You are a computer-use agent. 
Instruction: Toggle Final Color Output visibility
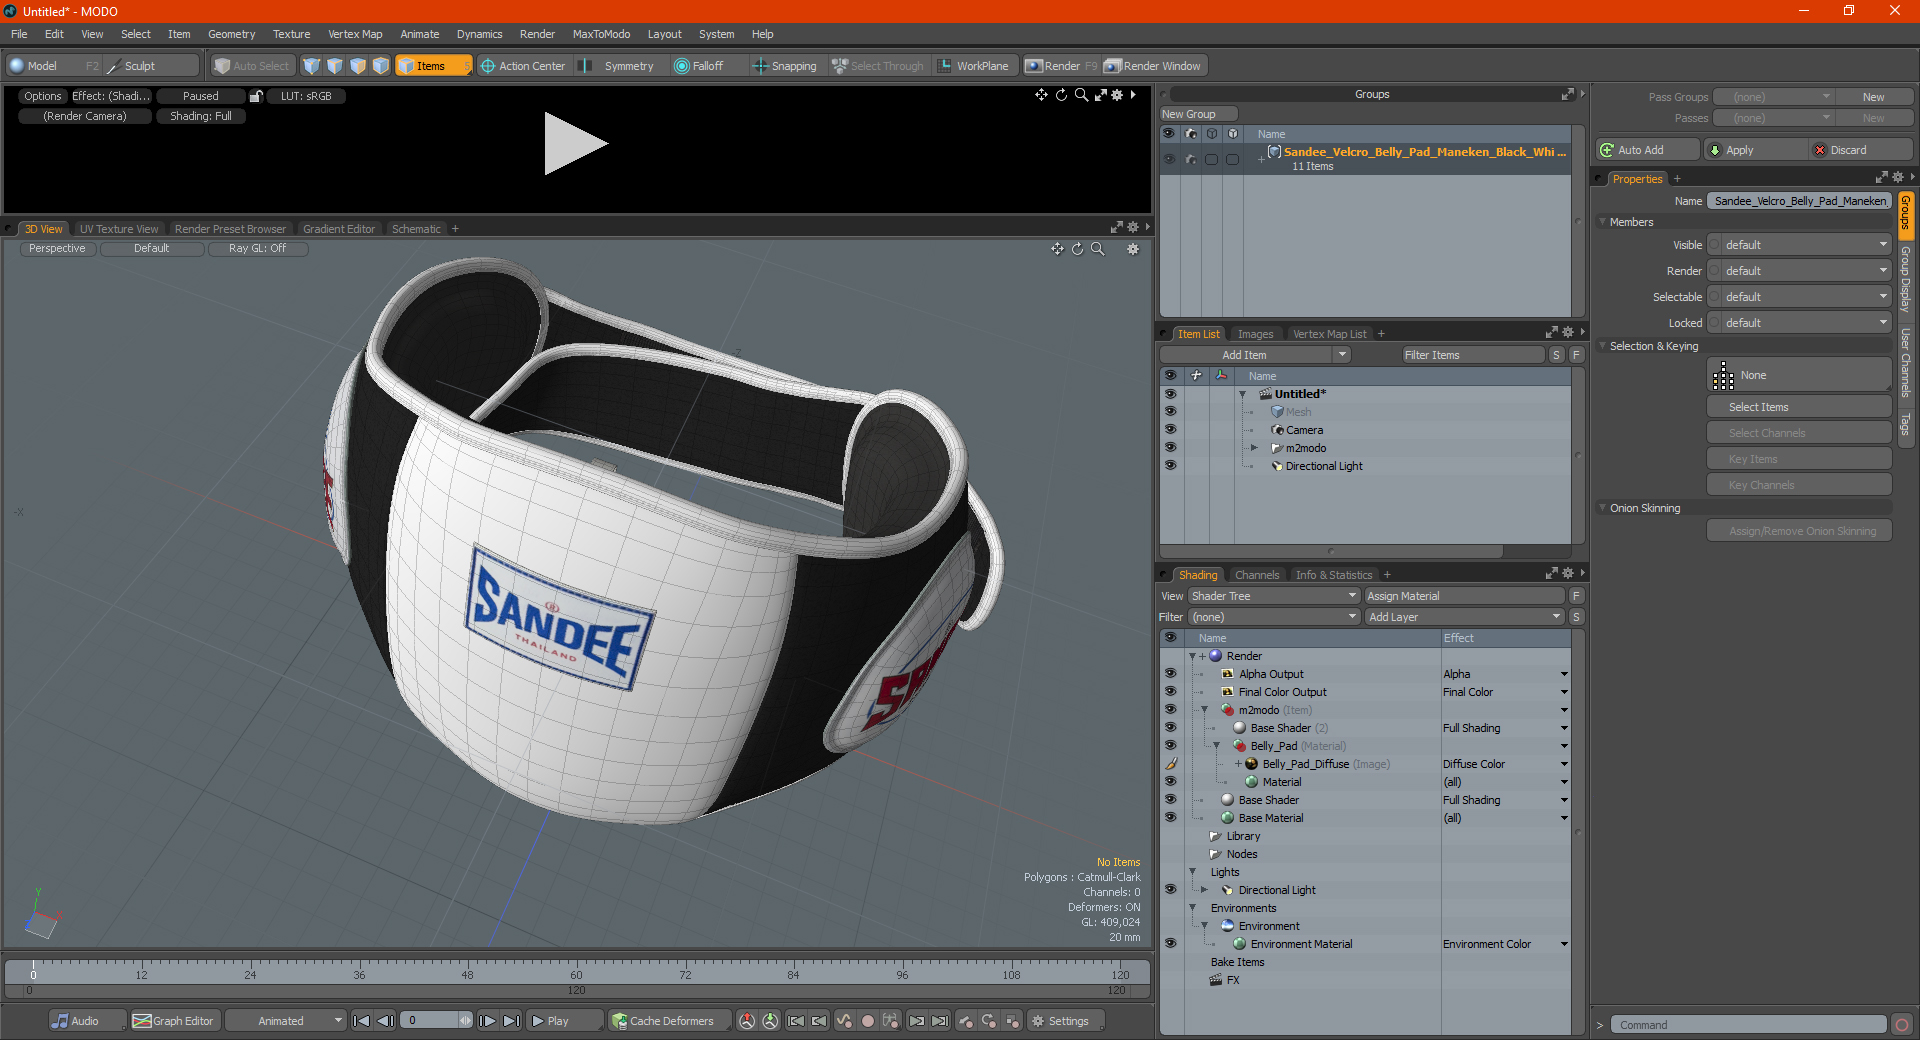(x=1170, y=692)
